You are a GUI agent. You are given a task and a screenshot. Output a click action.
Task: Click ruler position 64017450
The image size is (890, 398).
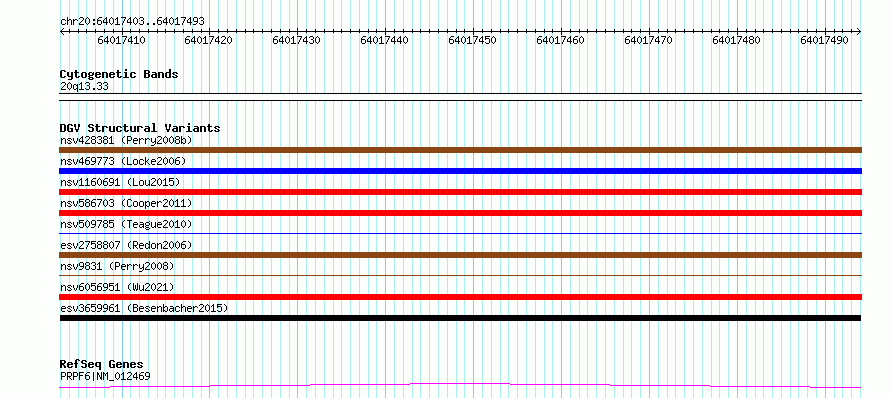(x=473, y=40)
